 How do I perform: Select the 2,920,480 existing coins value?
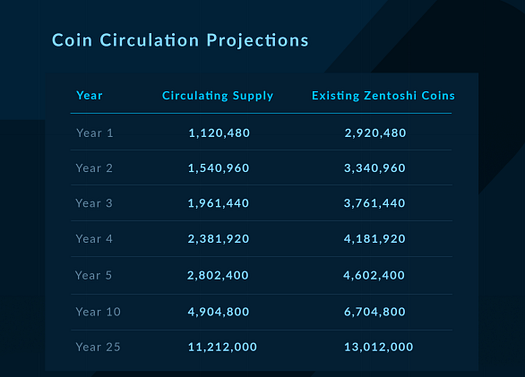[x=375, y=133]
